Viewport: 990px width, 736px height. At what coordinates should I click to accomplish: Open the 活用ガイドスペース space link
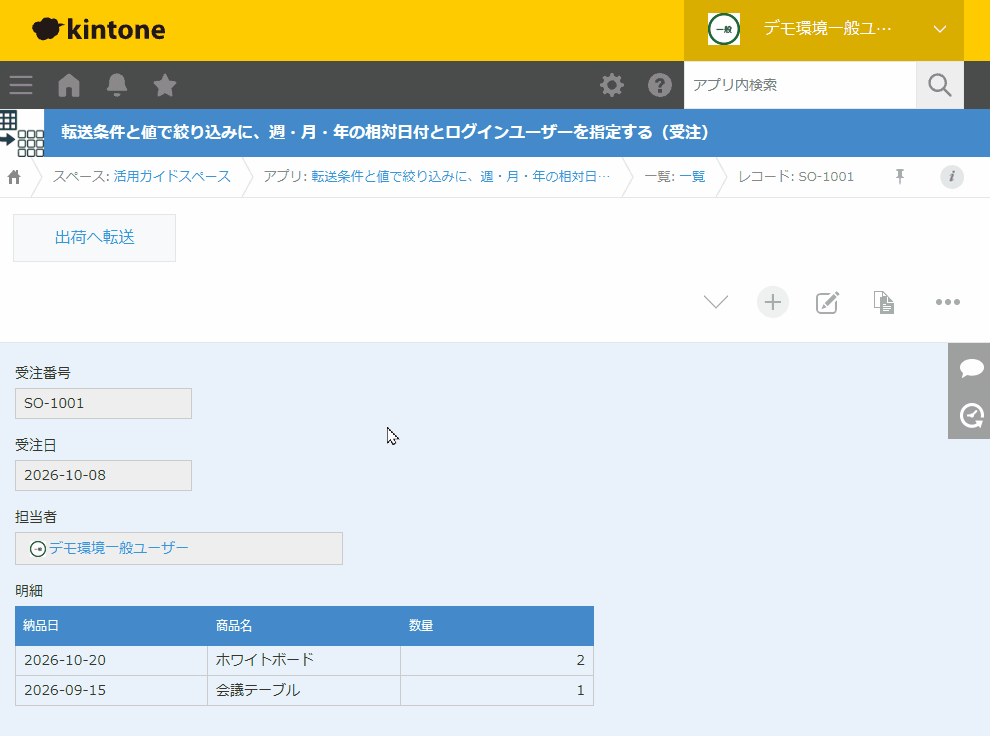point(172,177)
